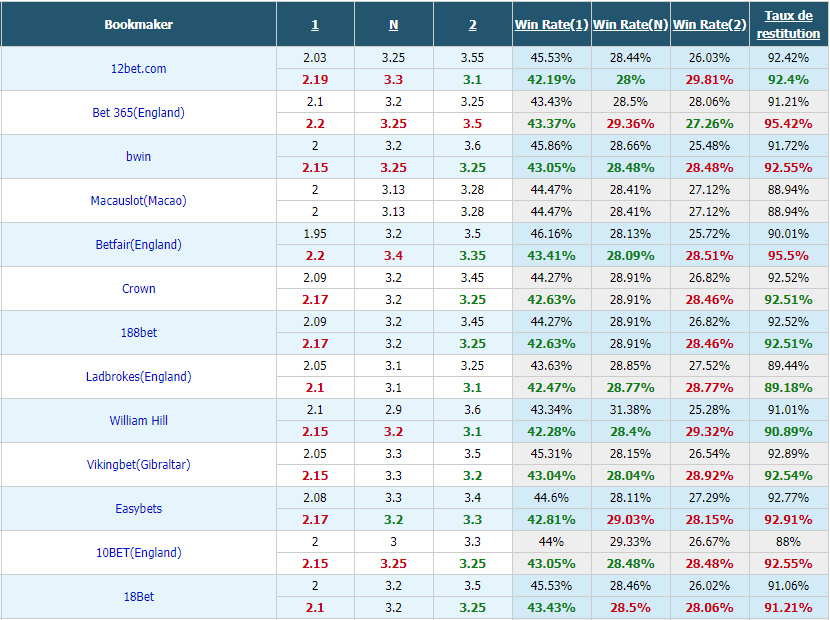Click the bwin bookmaker link
Image resolution: width=830 pixels, height=620 pixels.
pyautogui.click(x=138, y=157)
